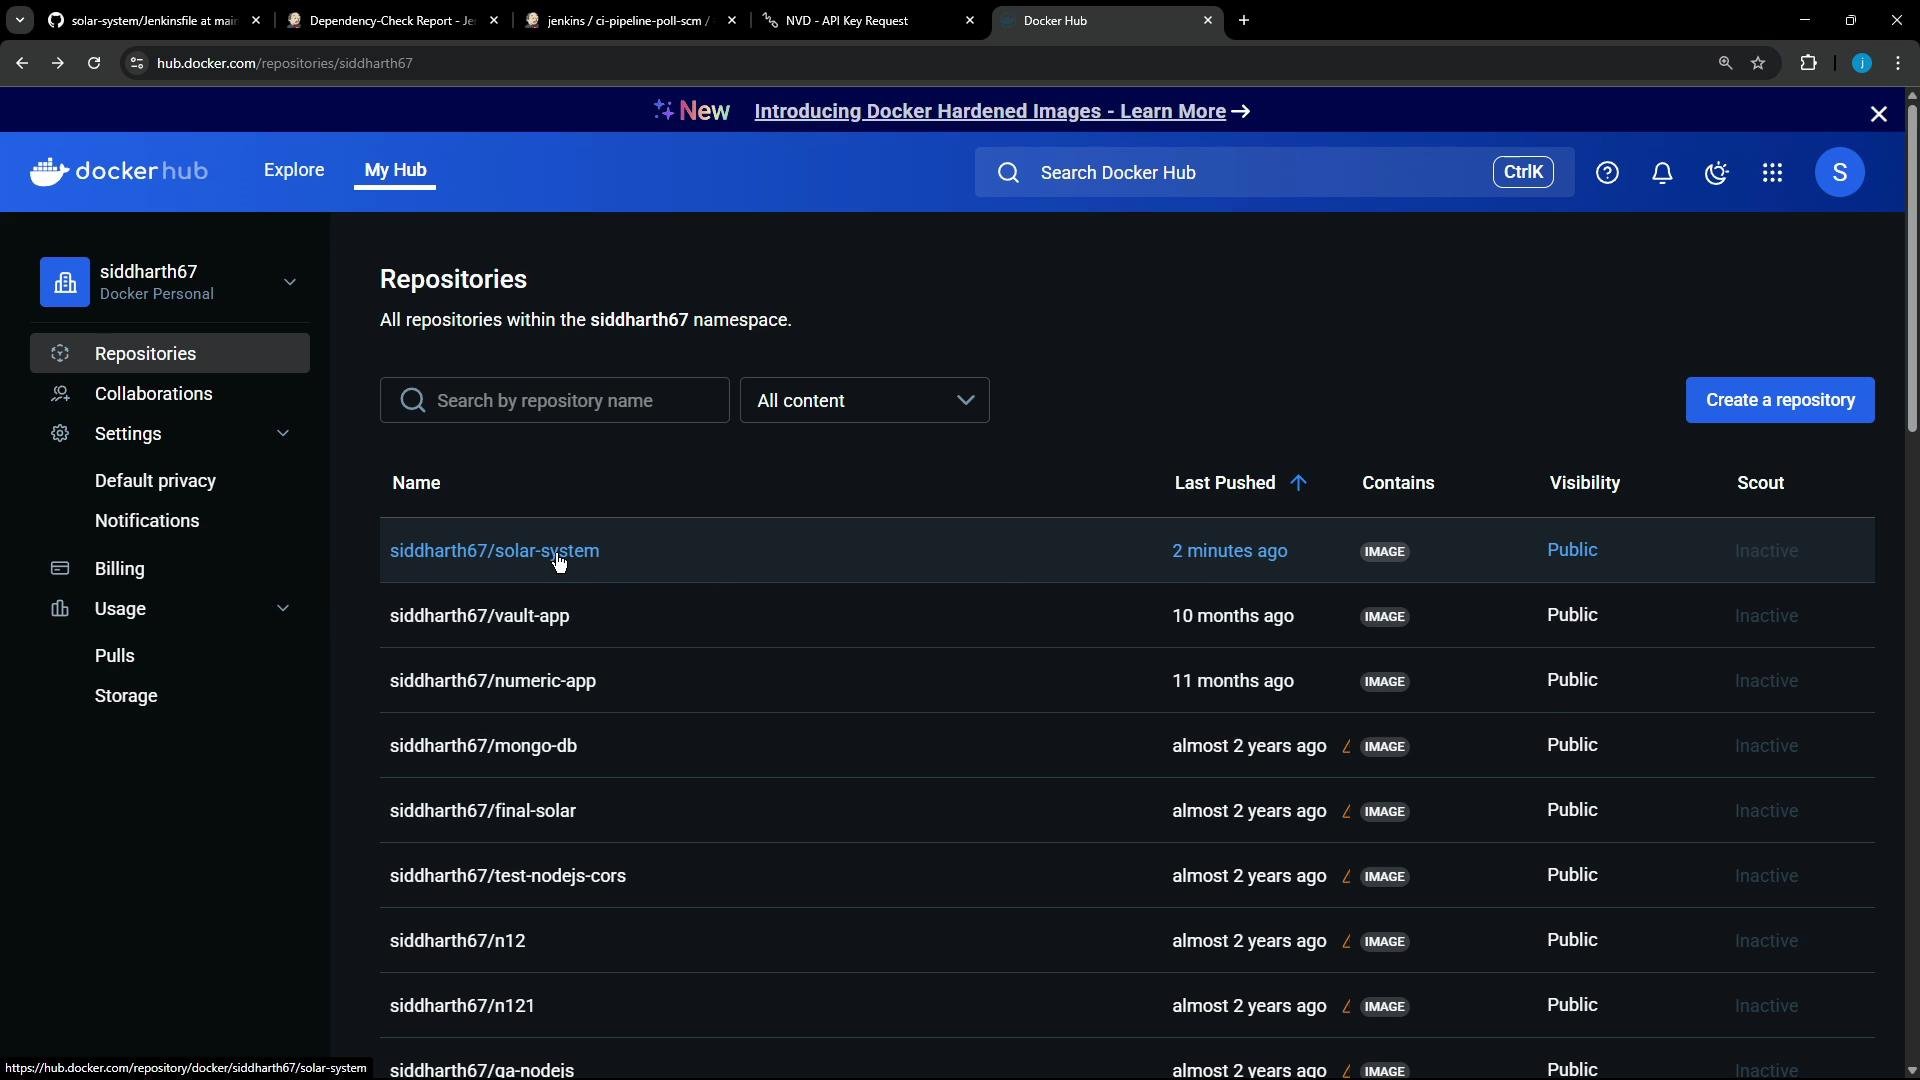Open siddharth67/final-solar repository
Screen dimensions: 1920x1080
[x=482, y=811]
